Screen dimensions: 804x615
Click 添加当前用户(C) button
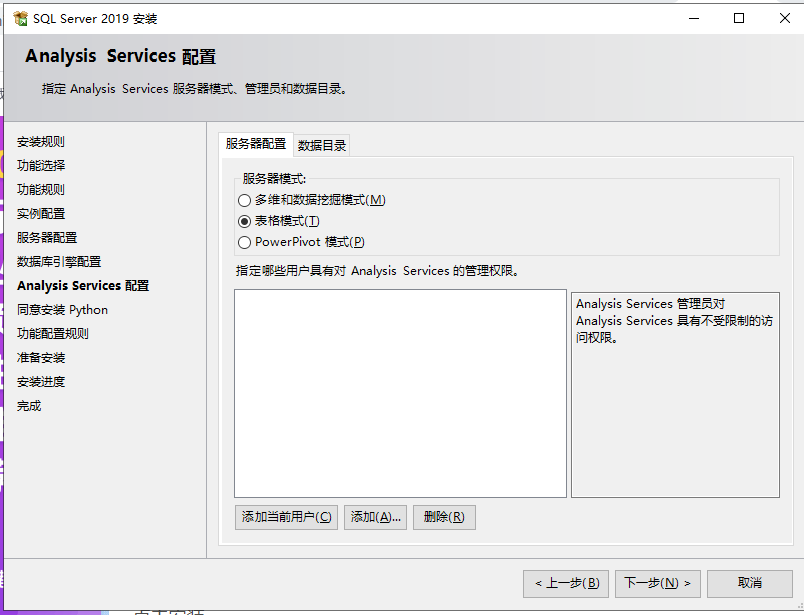286,517
